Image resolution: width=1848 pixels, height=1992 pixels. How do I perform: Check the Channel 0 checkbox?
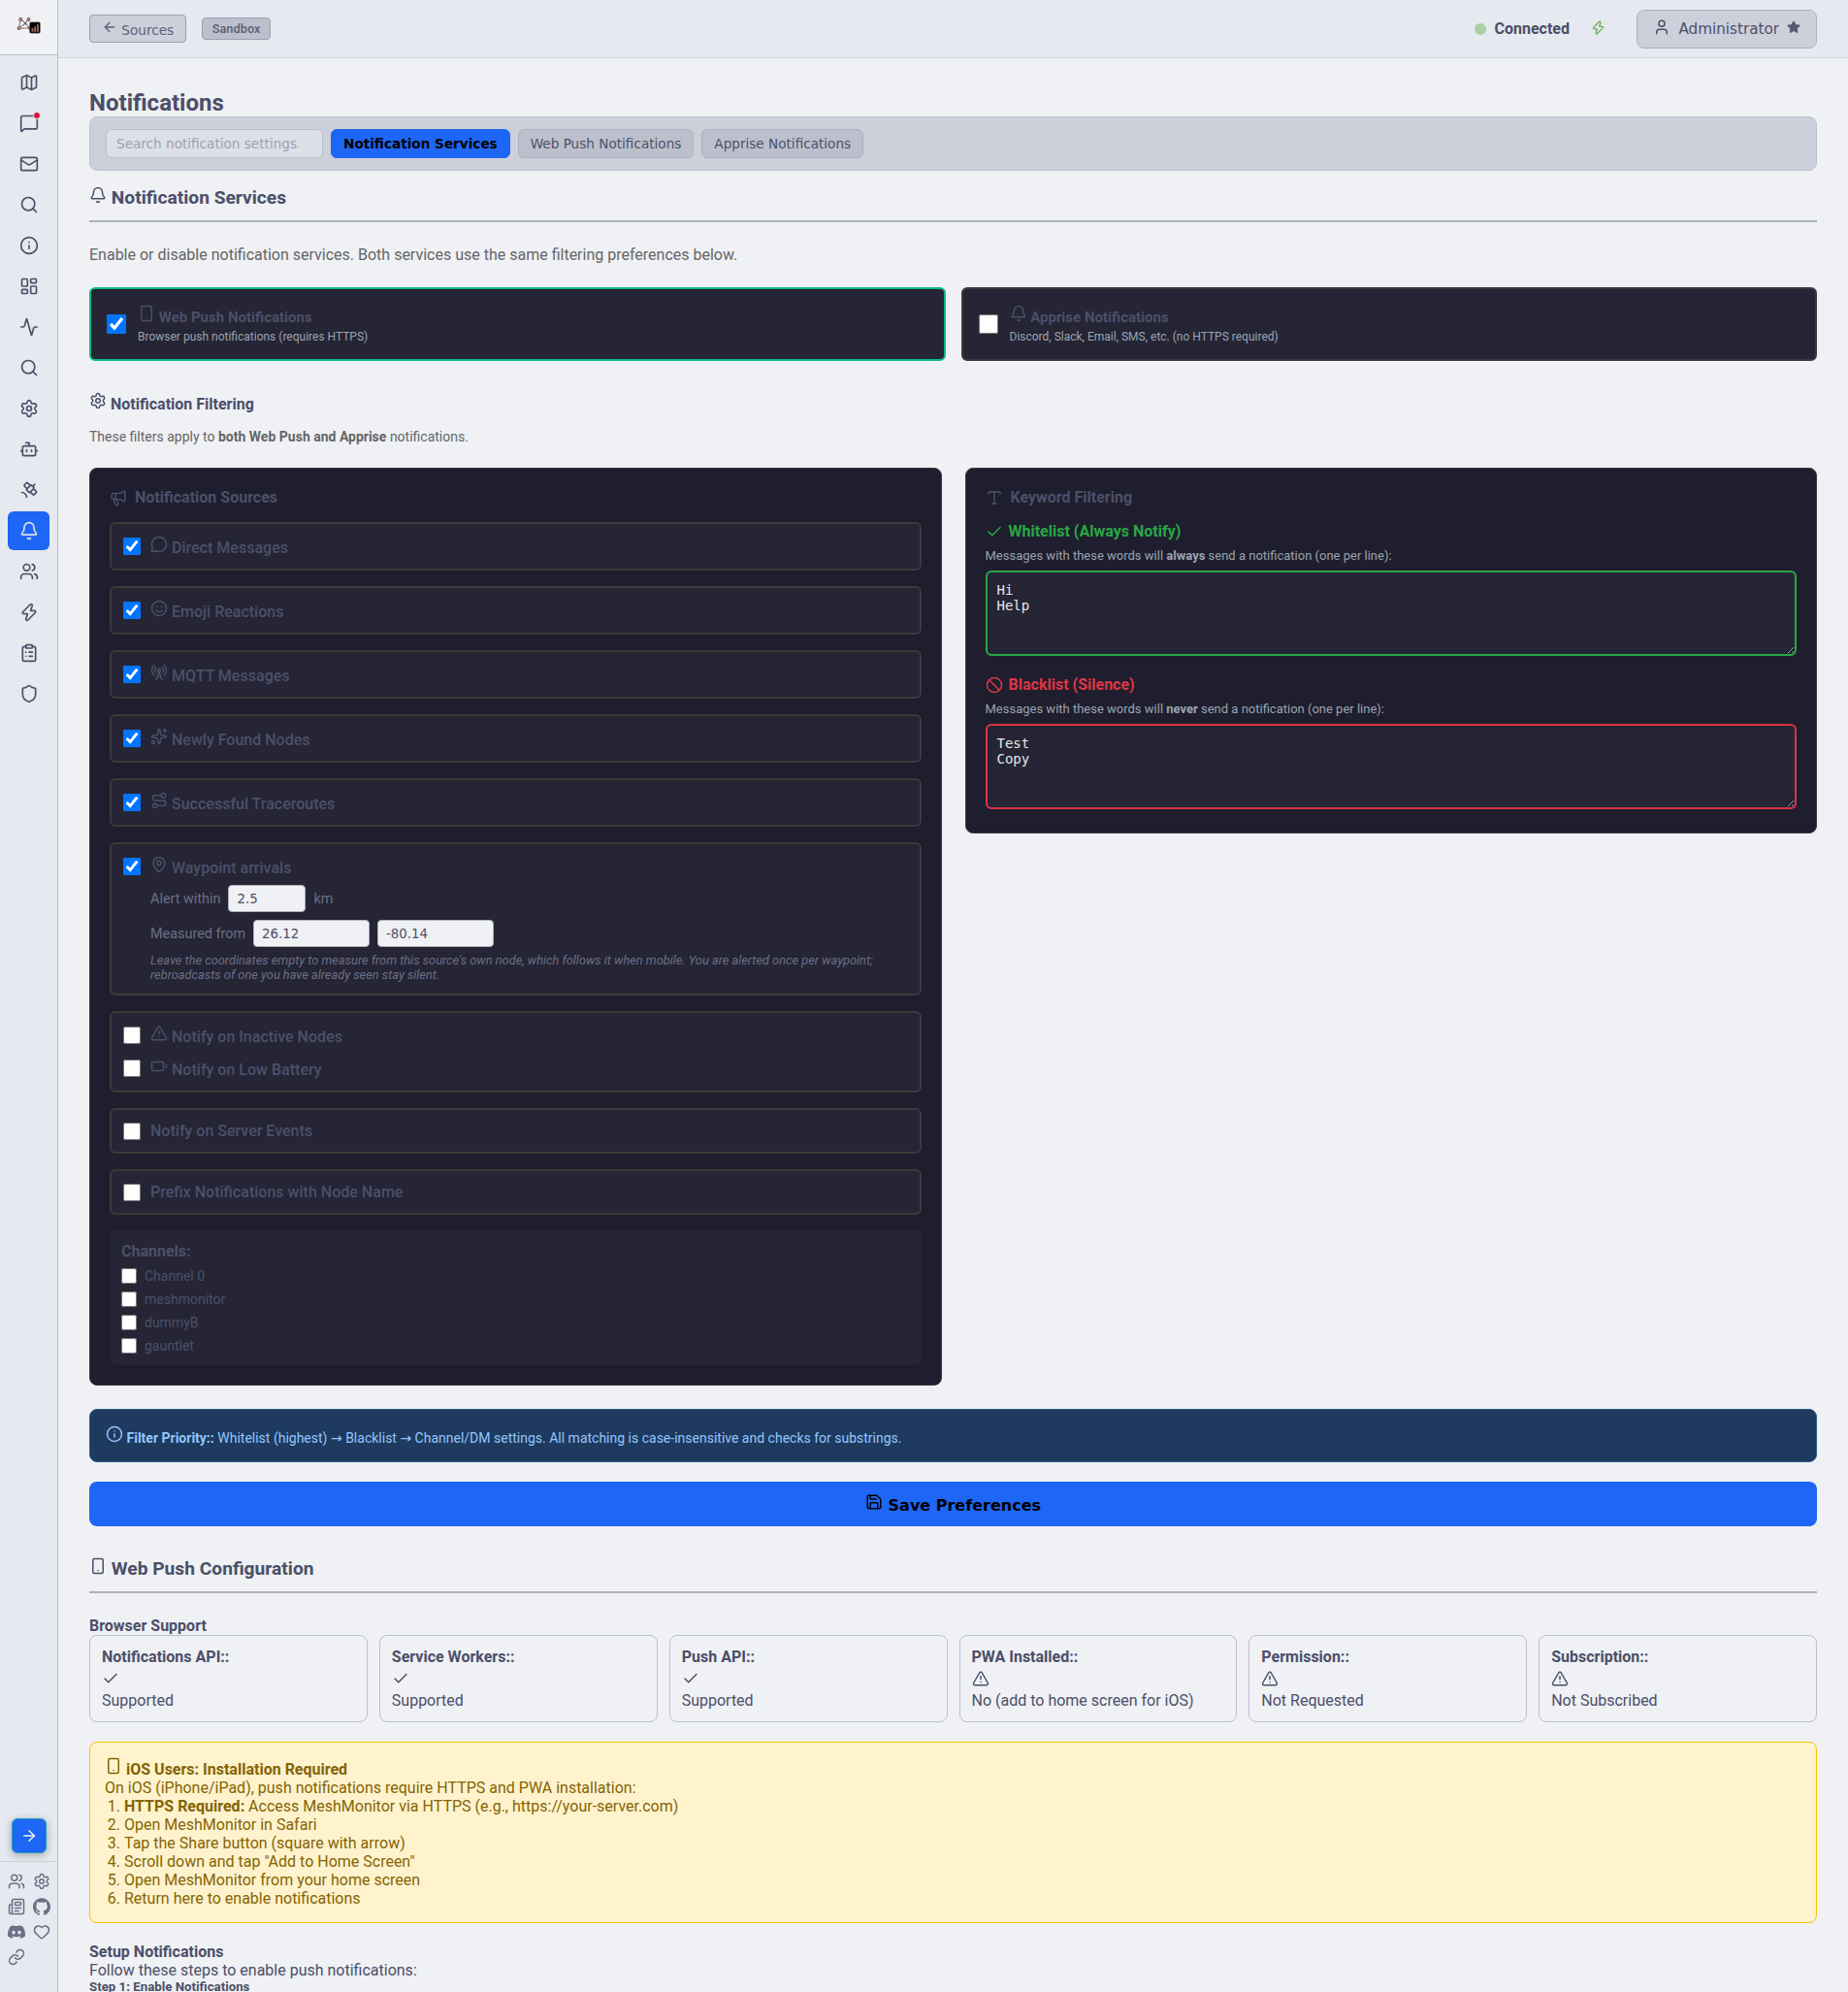[129, 1276]
